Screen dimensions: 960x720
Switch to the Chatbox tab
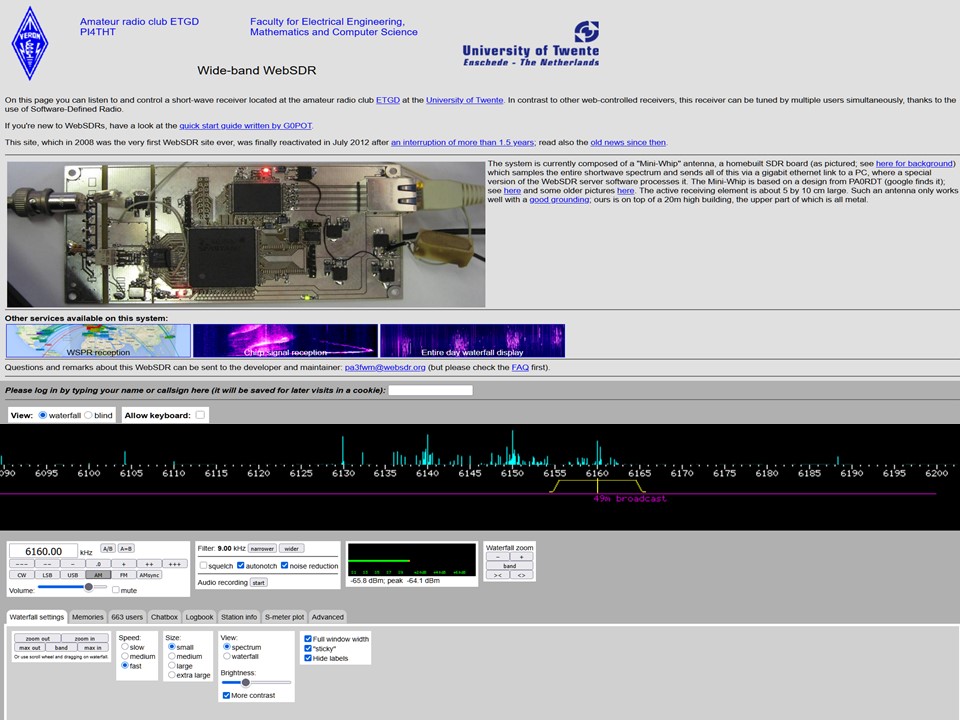pos(164,617)
